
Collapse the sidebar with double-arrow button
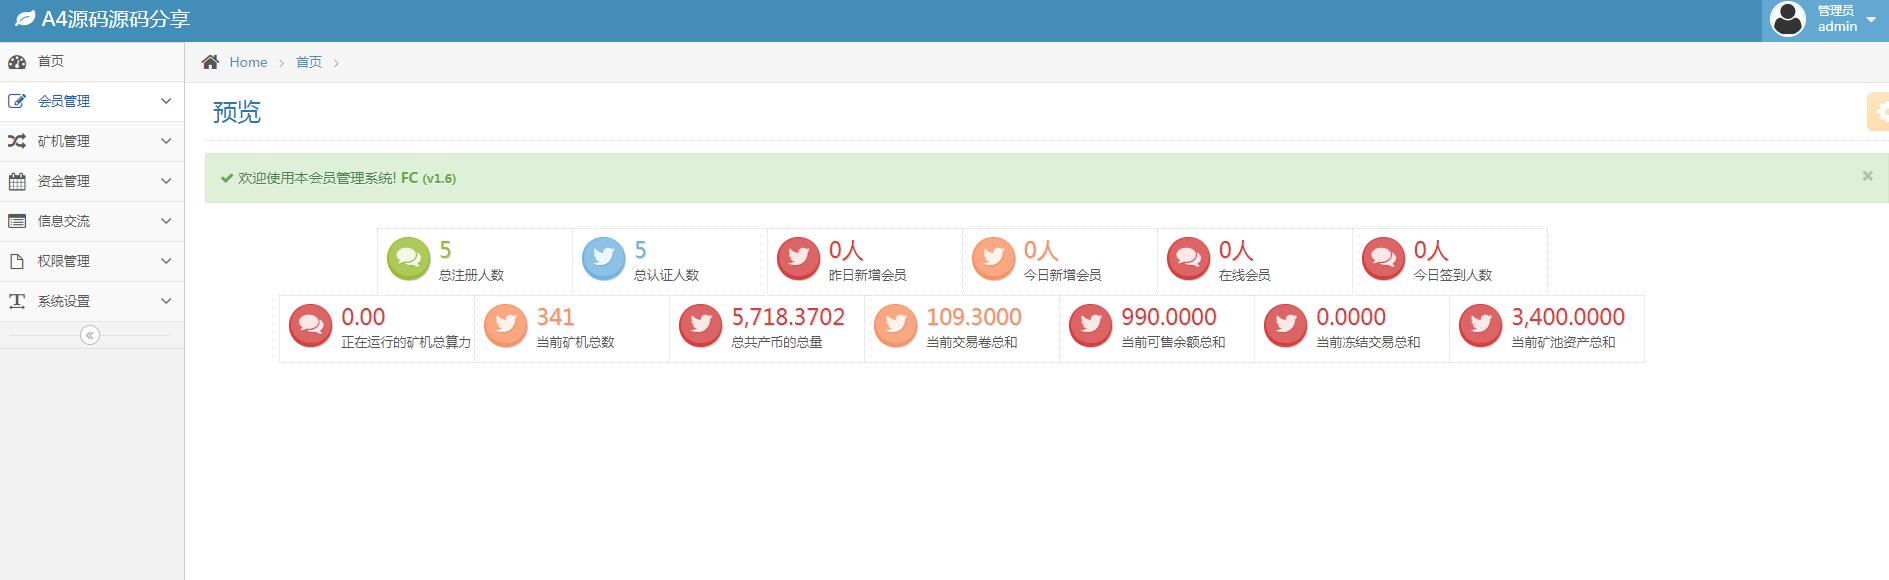pyautogui.click(x=90, y=335)
